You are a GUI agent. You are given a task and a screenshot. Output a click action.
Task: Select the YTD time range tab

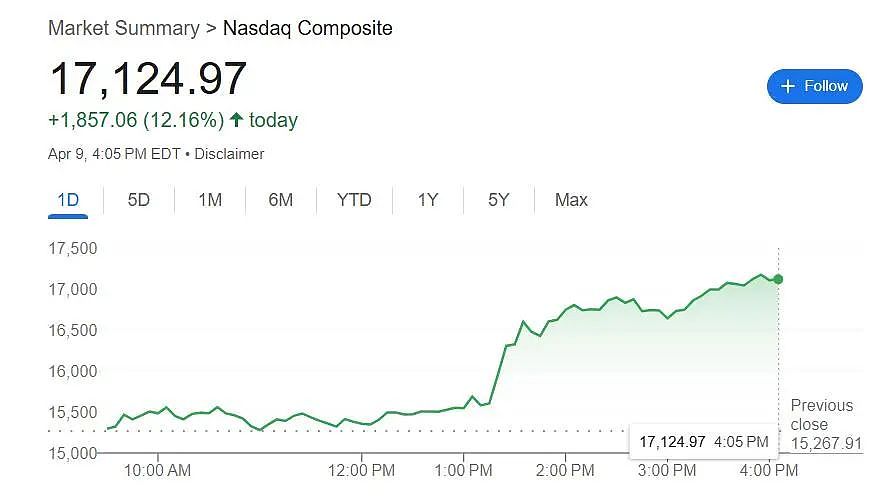coord(354,200)
